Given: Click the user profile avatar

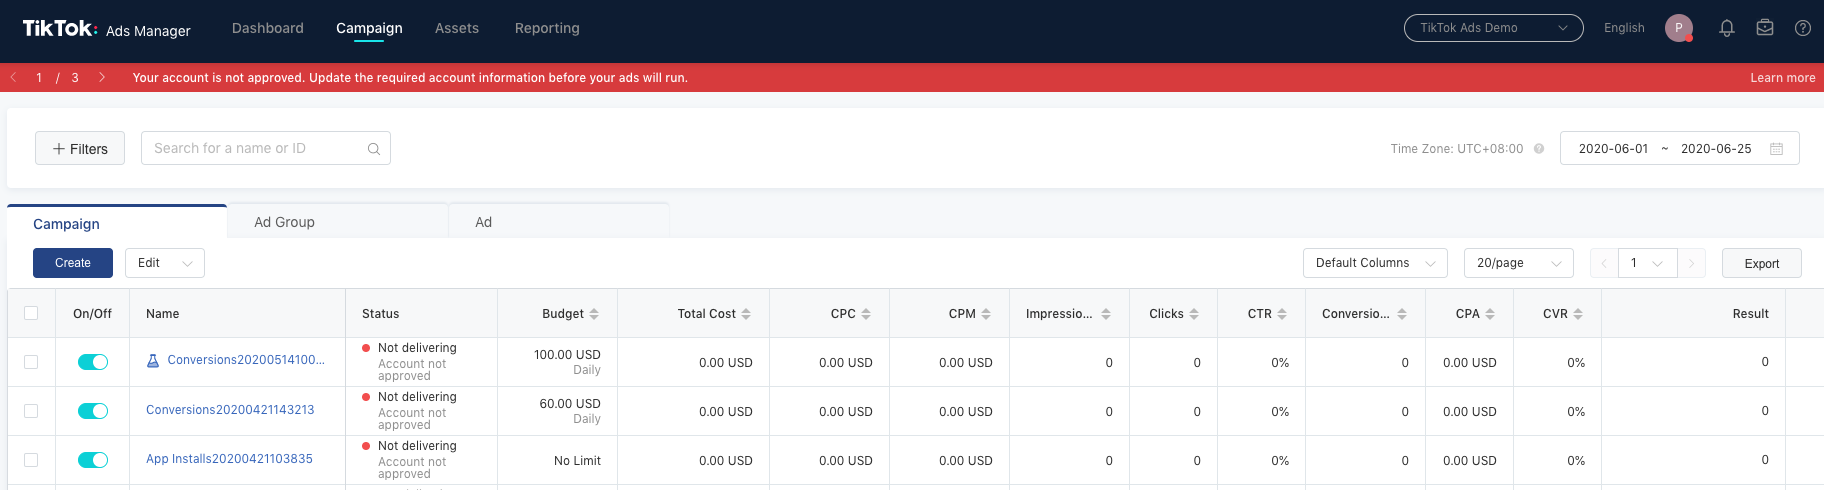Looking at the screenshot, I should (1678, 28).
